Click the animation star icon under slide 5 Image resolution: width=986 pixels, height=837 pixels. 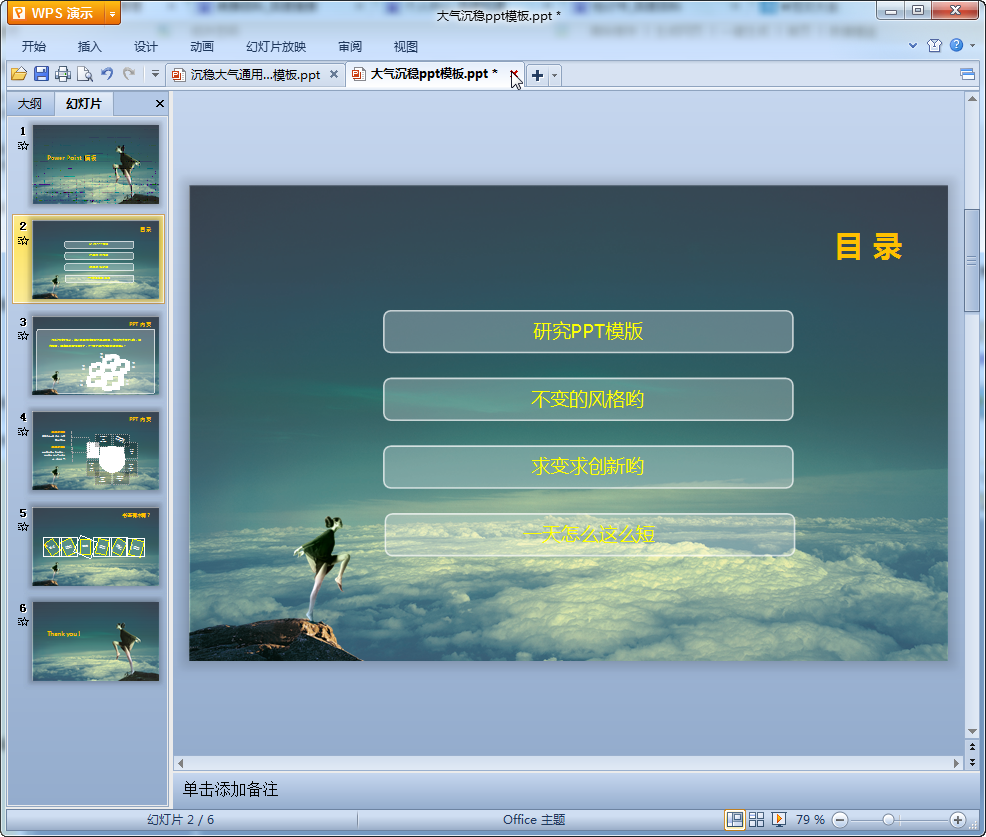[23, 527]
